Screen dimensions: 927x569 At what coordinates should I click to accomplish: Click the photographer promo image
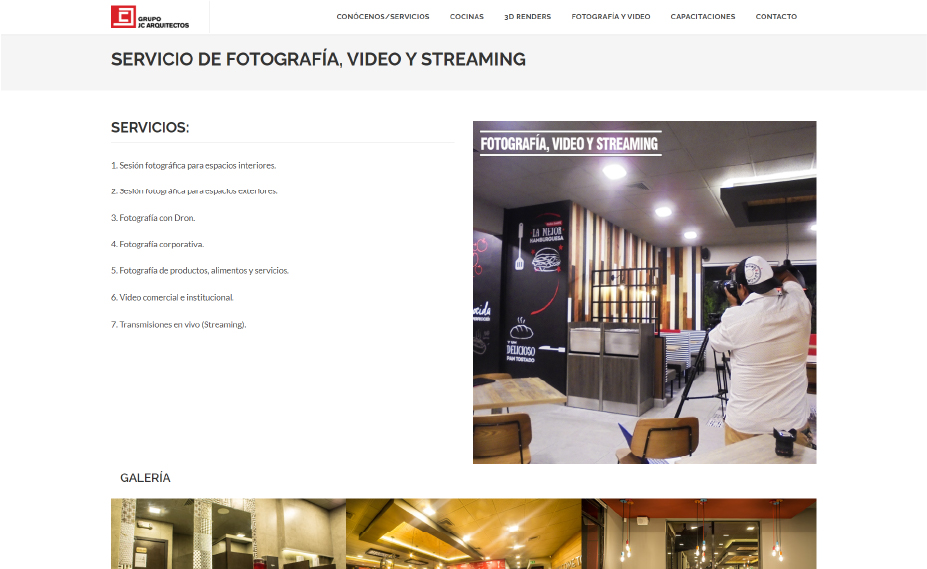coord(644,292)
